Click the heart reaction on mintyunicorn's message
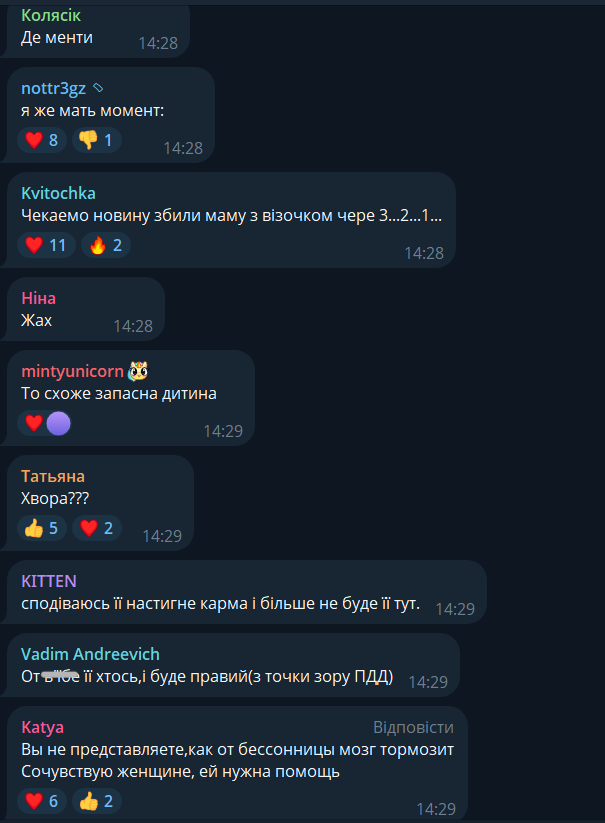This screenshot has height=823, width=605. (x=34, y=423)
